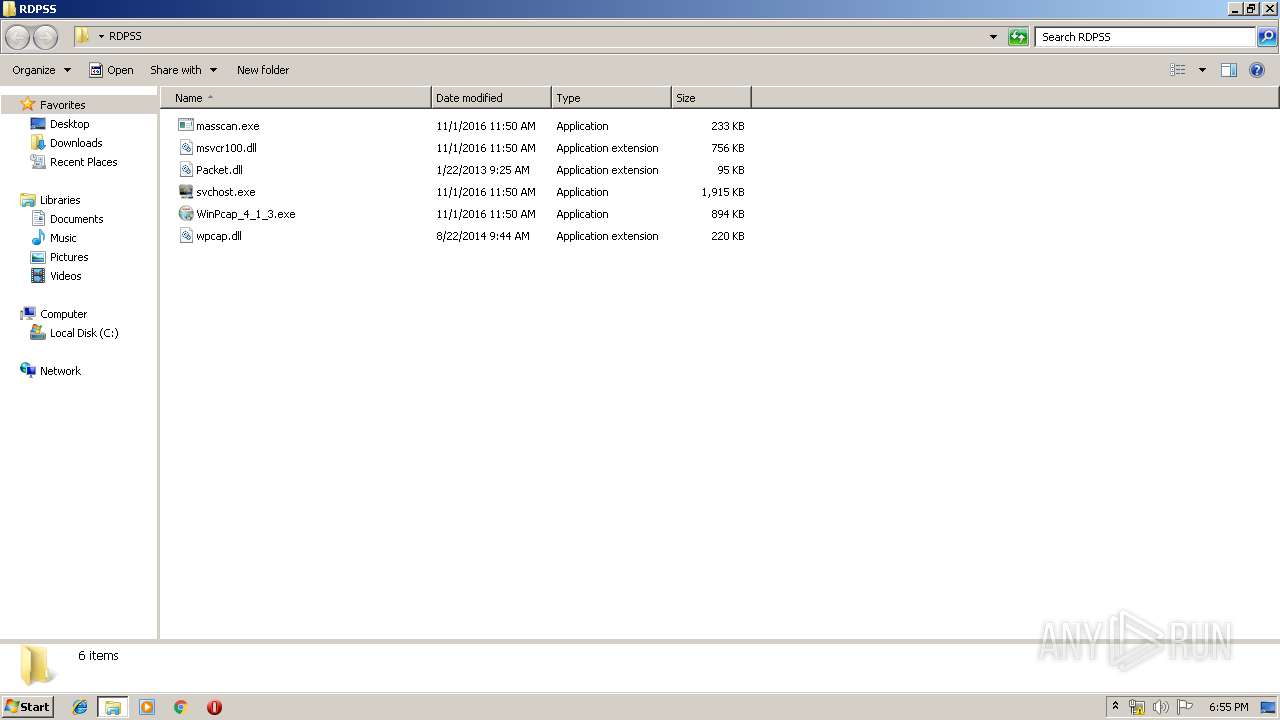Click the Open toolbar button
Image resolution: width=1280 pixels, height=720 pixels.
[x=111, y=70]
